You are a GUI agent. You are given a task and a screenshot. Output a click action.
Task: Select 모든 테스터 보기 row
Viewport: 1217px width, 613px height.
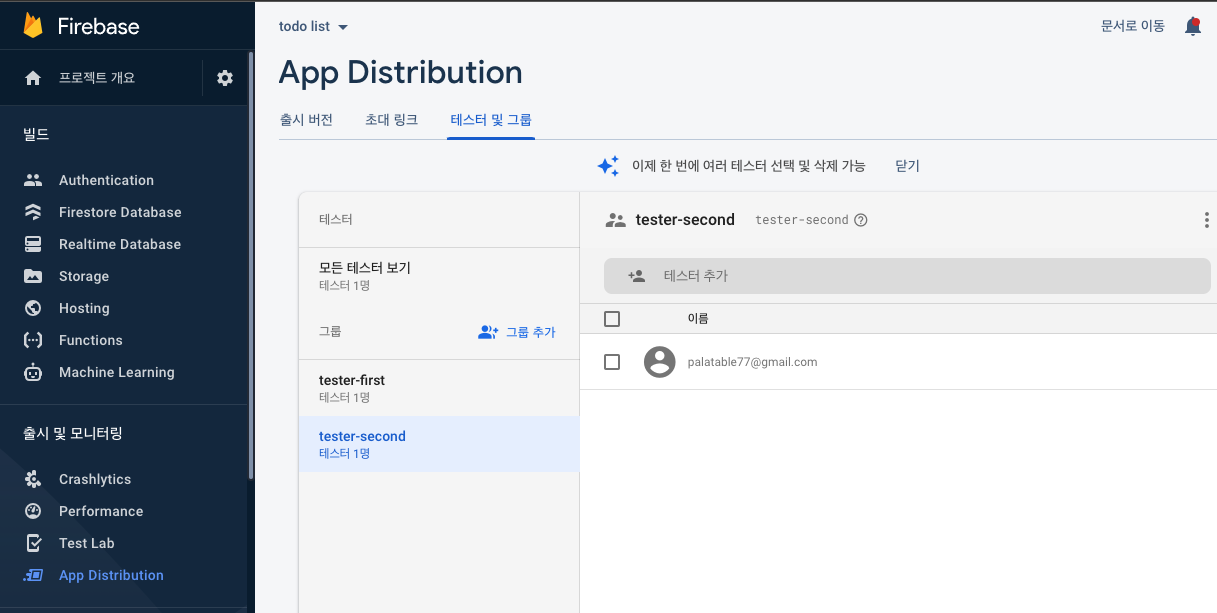pyautogui.click(x=439, y=276)
